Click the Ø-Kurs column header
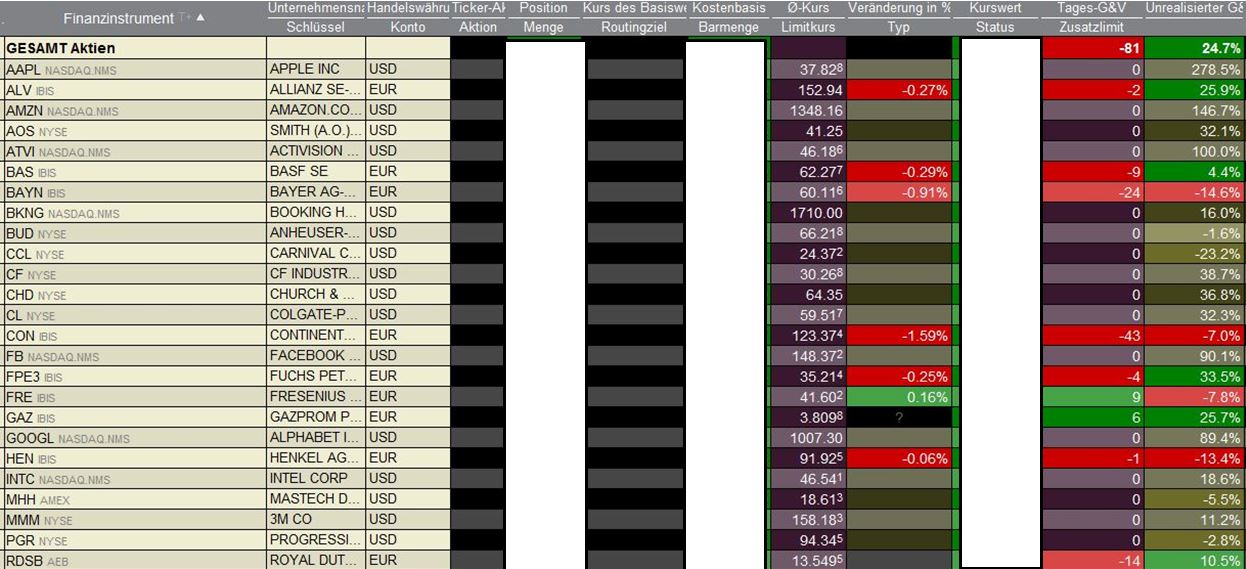 808,8
